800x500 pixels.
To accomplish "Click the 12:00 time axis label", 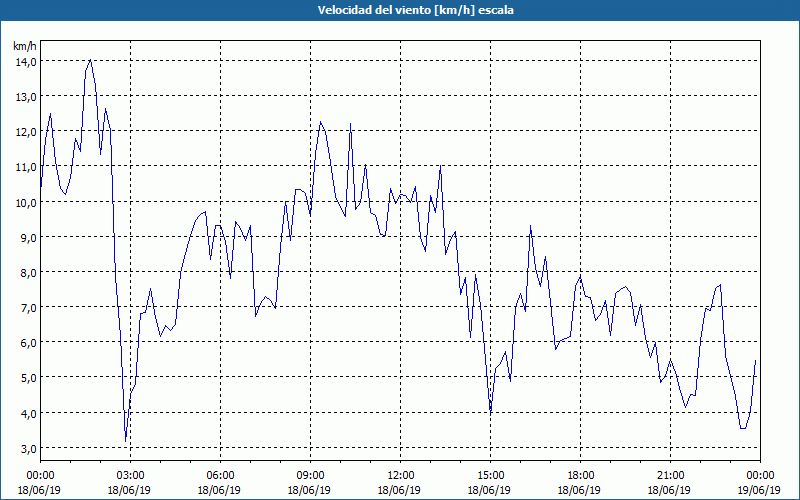I will coord(401,476).
